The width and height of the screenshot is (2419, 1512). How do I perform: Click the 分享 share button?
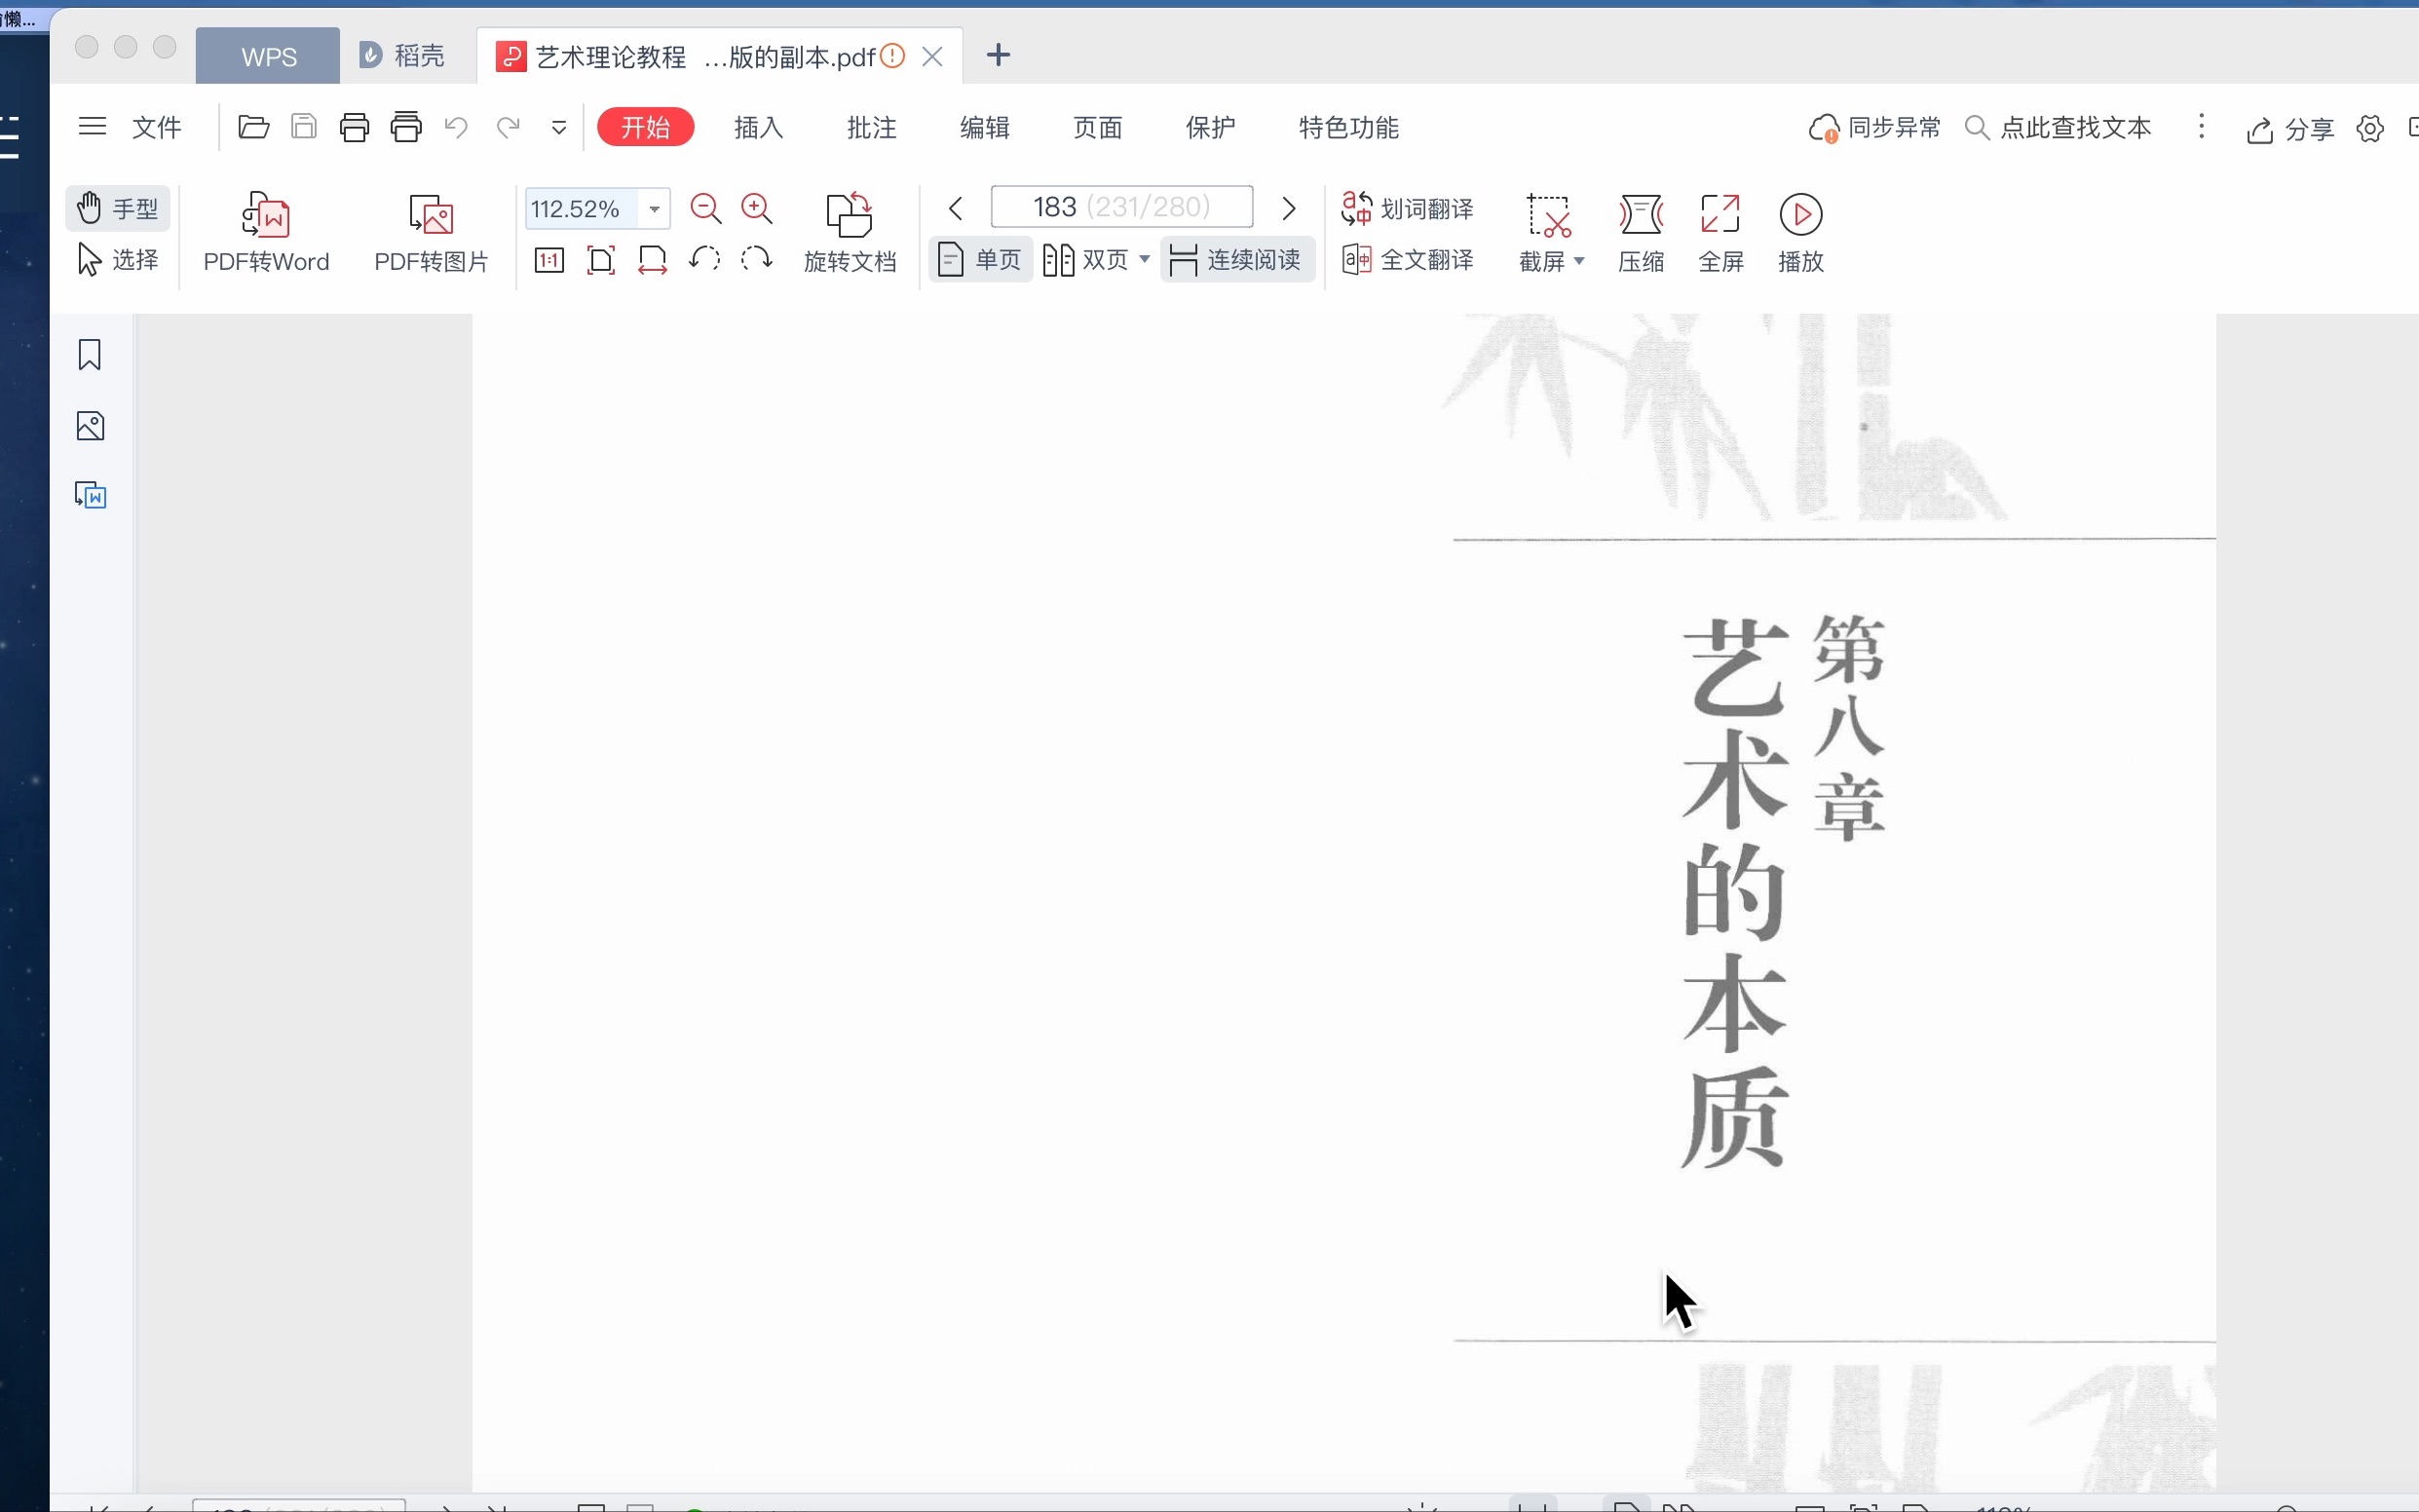pos(2290,128)
